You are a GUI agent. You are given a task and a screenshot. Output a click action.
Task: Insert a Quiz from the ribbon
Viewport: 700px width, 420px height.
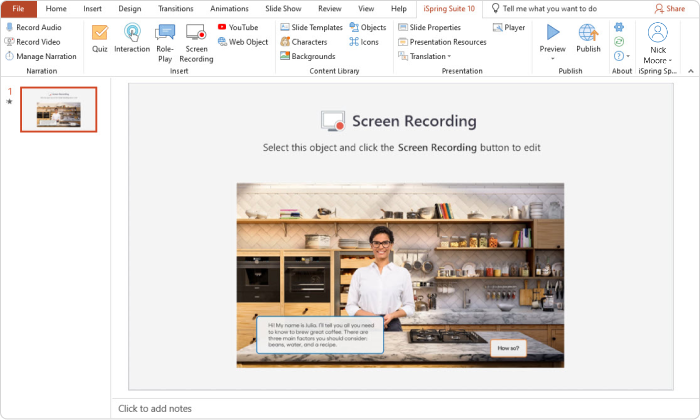tap(100, 38)
